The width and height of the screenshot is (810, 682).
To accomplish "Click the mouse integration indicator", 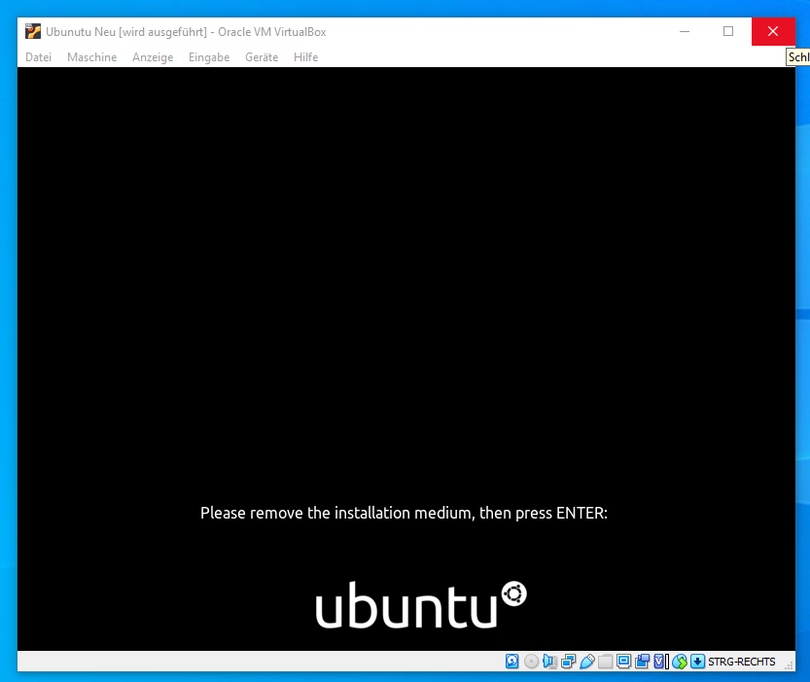I will coord(679,661).
